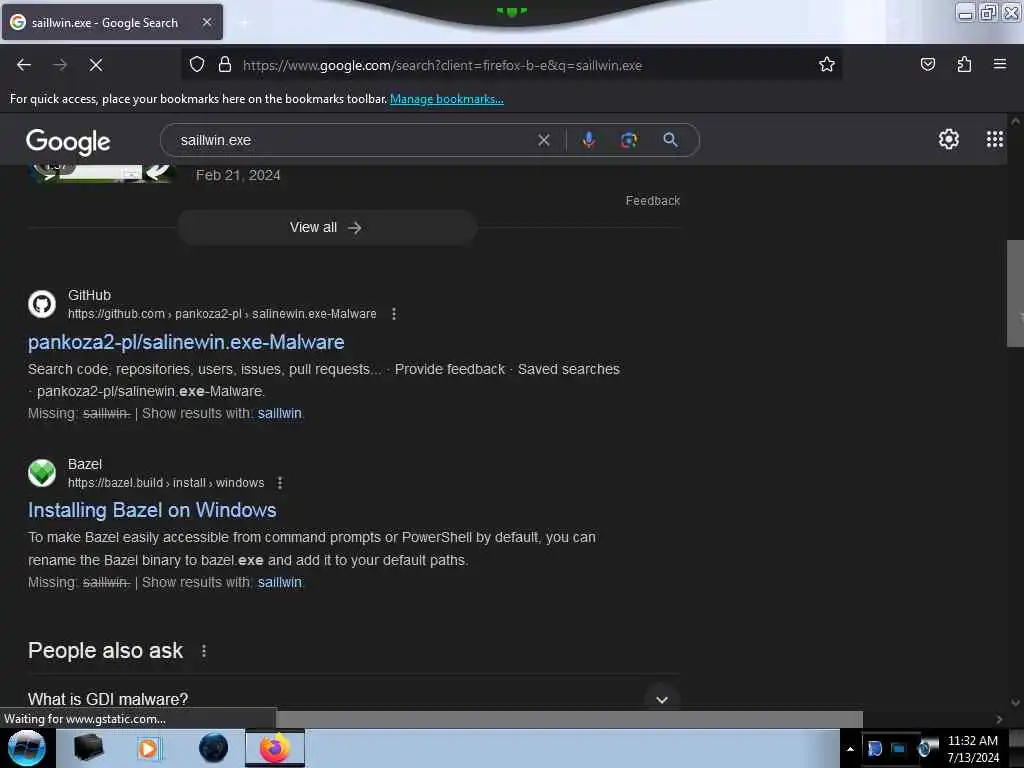Image resolution: width=1024 pixels, height=768 pixels.
Task: Save page to Pocket
Action: tap(927, 65)
